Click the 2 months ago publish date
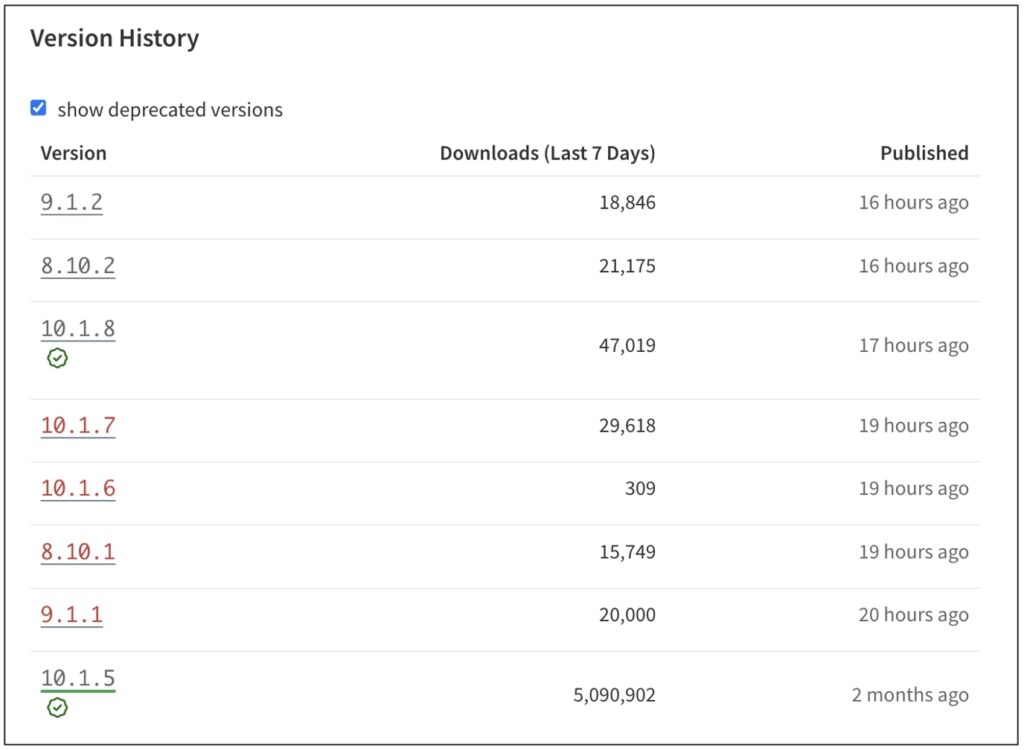The image size is (1024, 750). [x=908, y=694]
